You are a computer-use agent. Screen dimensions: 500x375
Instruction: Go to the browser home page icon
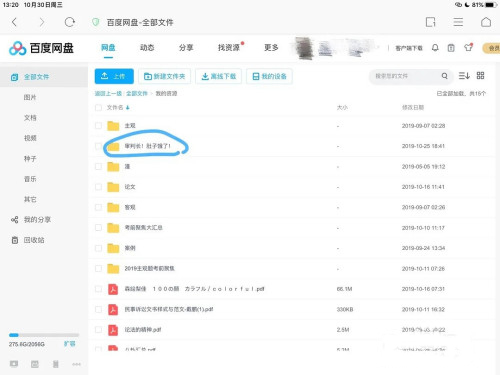tap(486, 22)
